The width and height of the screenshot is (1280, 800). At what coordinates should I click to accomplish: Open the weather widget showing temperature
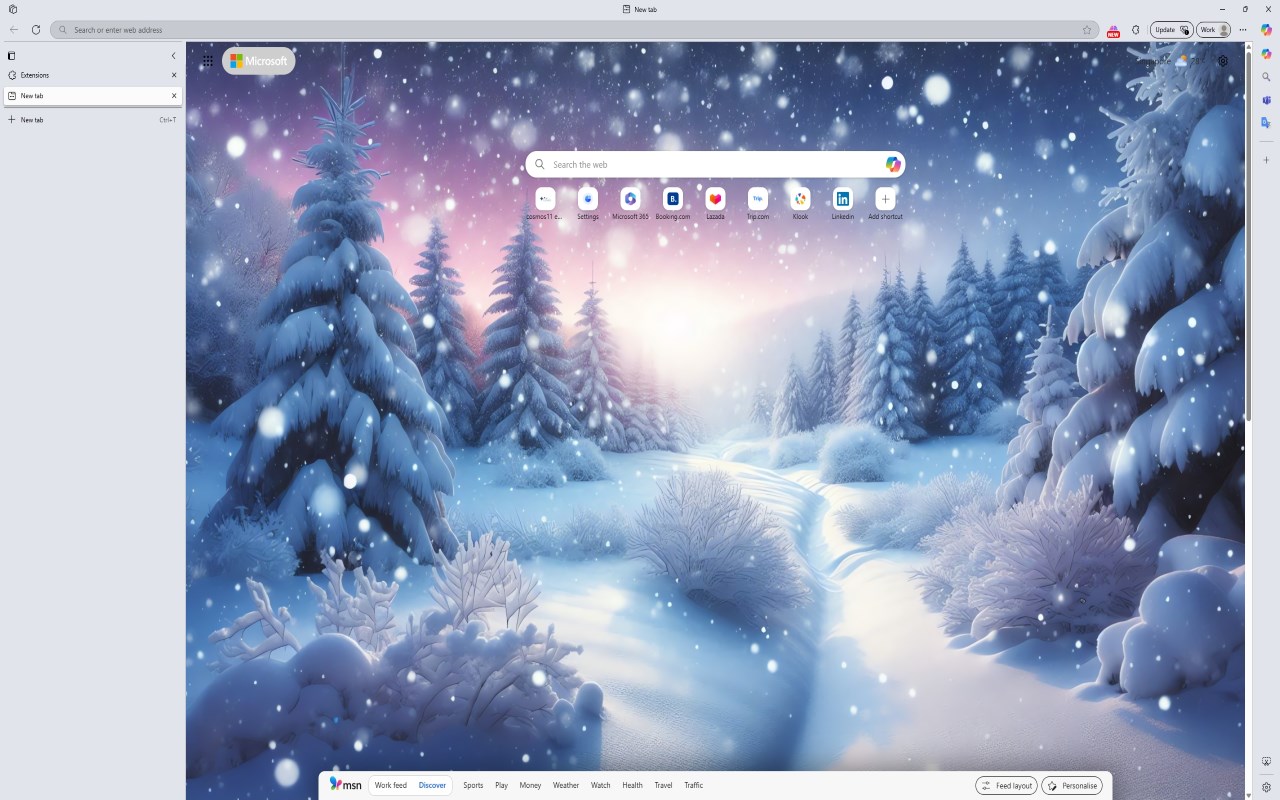point(1172,61)
